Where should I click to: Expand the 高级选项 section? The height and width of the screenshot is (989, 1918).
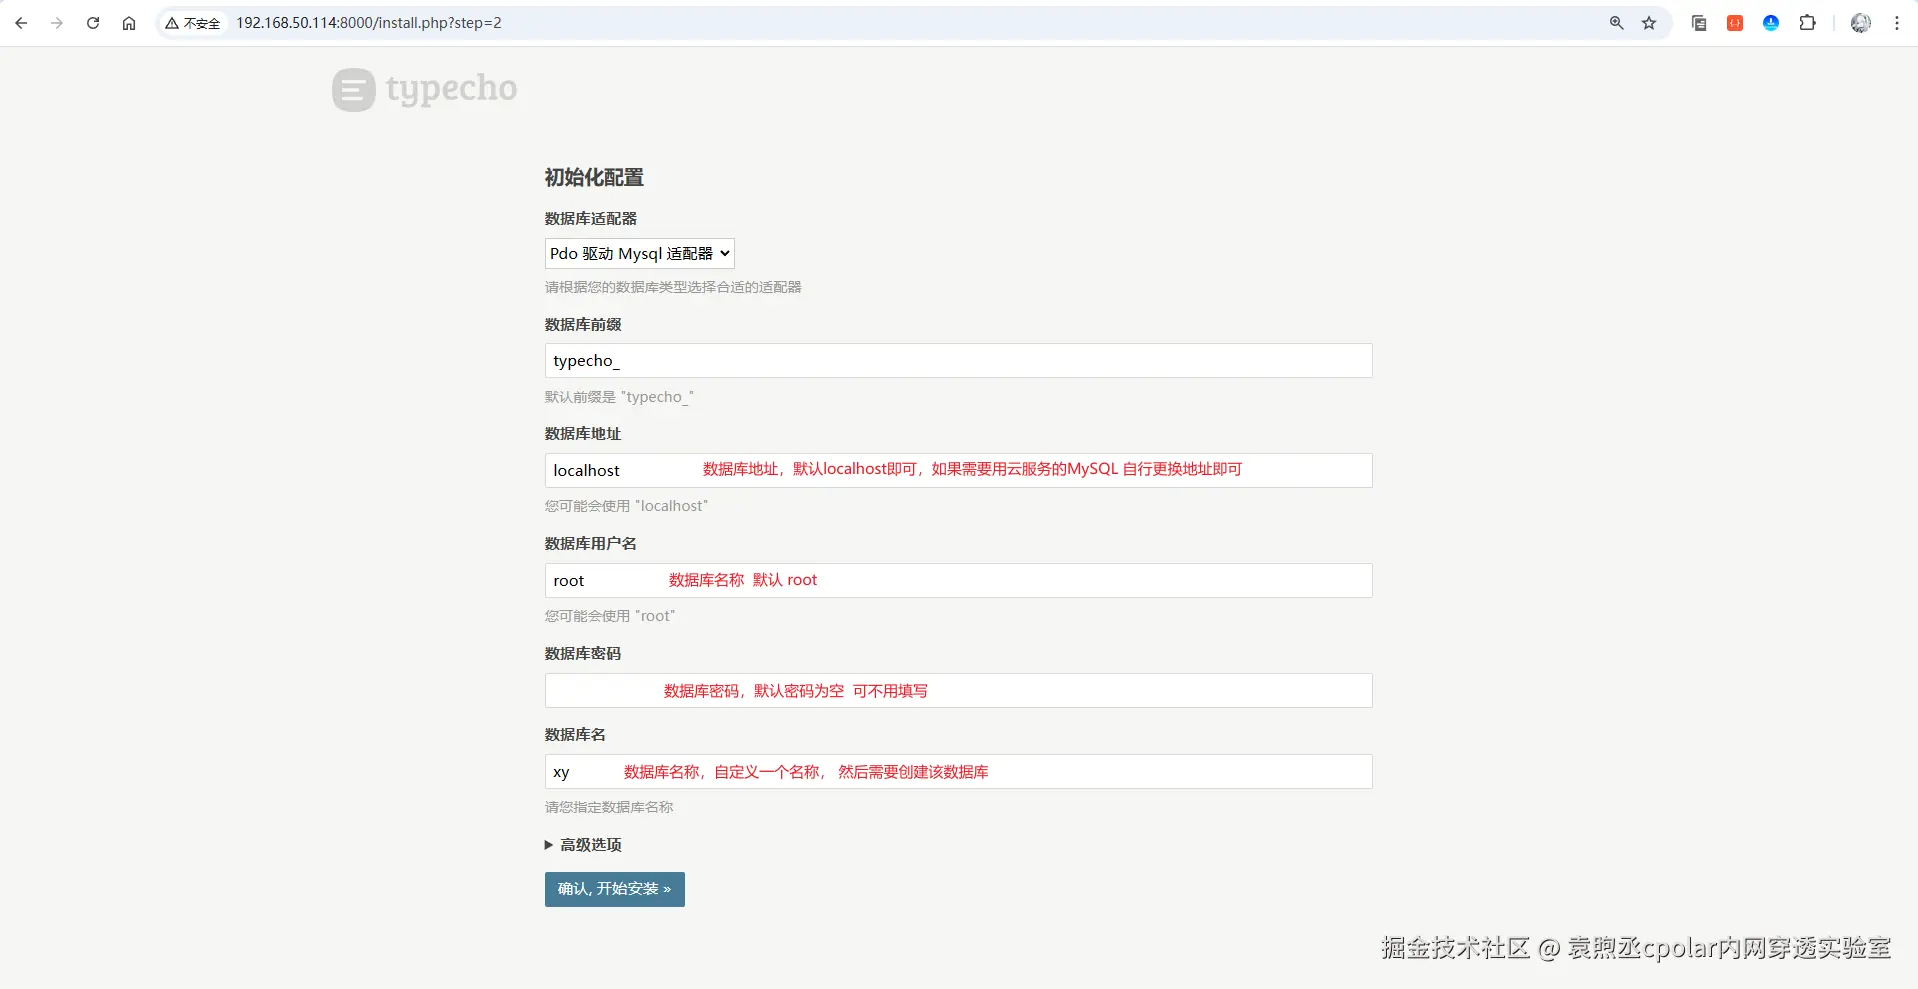(x=583, y=845)
